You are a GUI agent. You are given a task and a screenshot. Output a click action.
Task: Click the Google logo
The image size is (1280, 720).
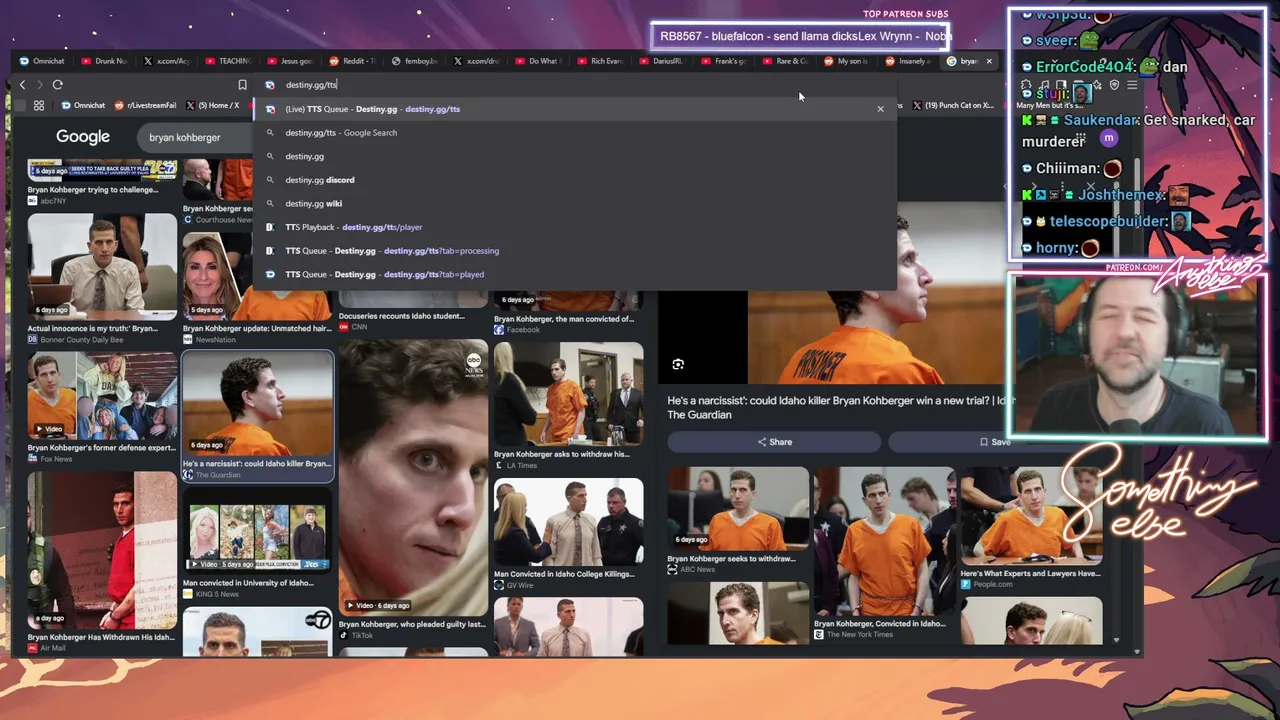pos(83,137)
